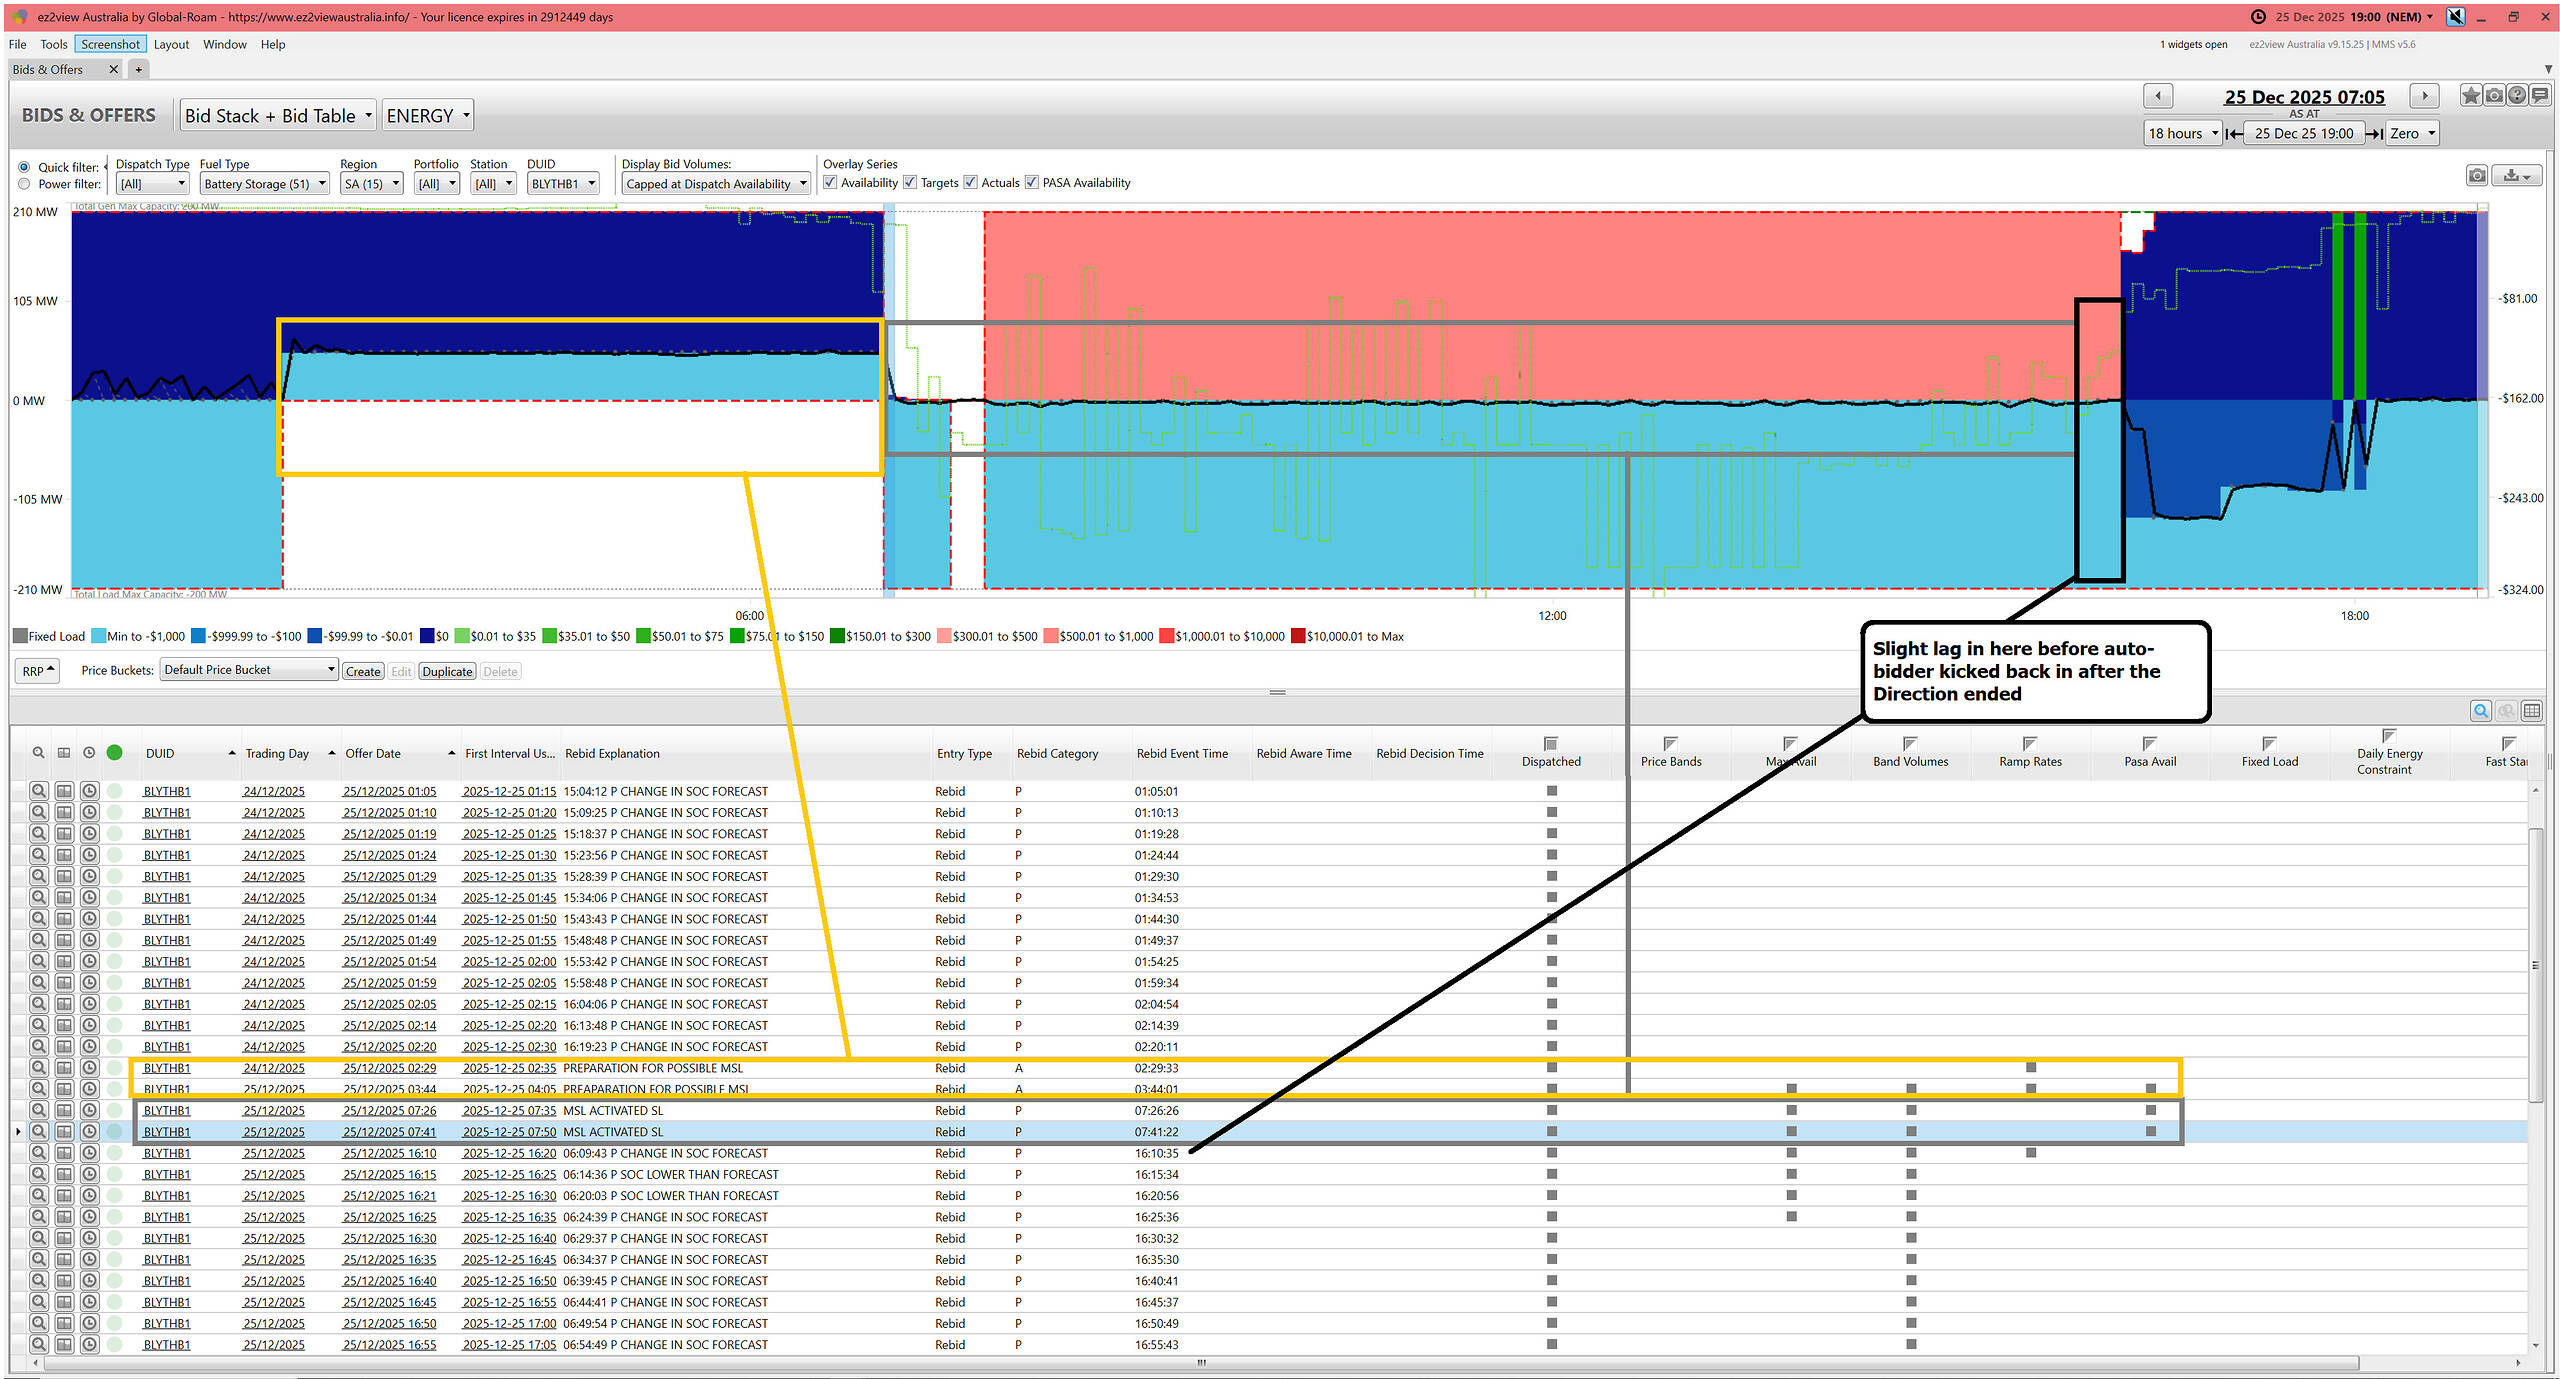Click the help question mark icon
The image size is (2560, 1379).
click(x=2517, y=96)
